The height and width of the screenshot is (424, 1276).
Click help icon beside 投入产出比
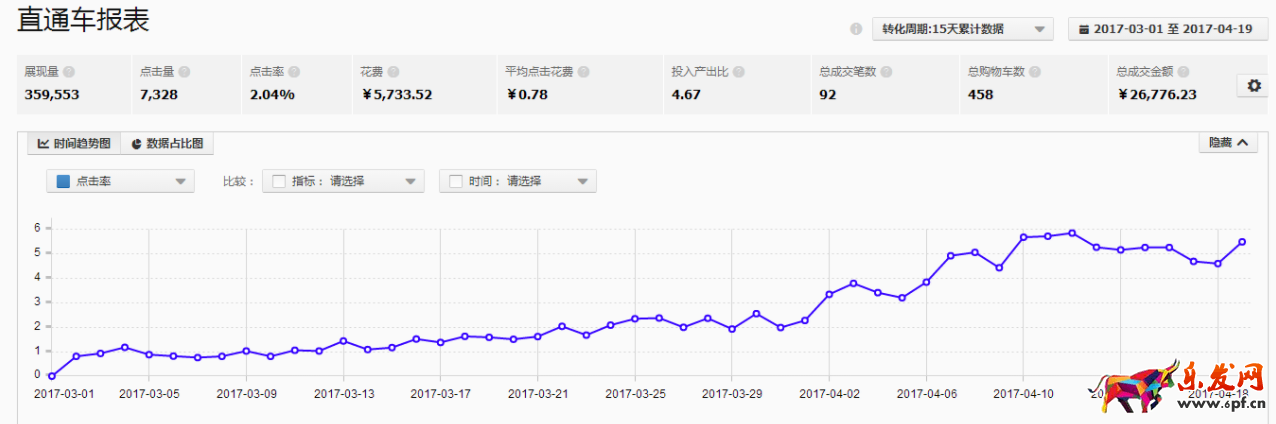point(739,72)
